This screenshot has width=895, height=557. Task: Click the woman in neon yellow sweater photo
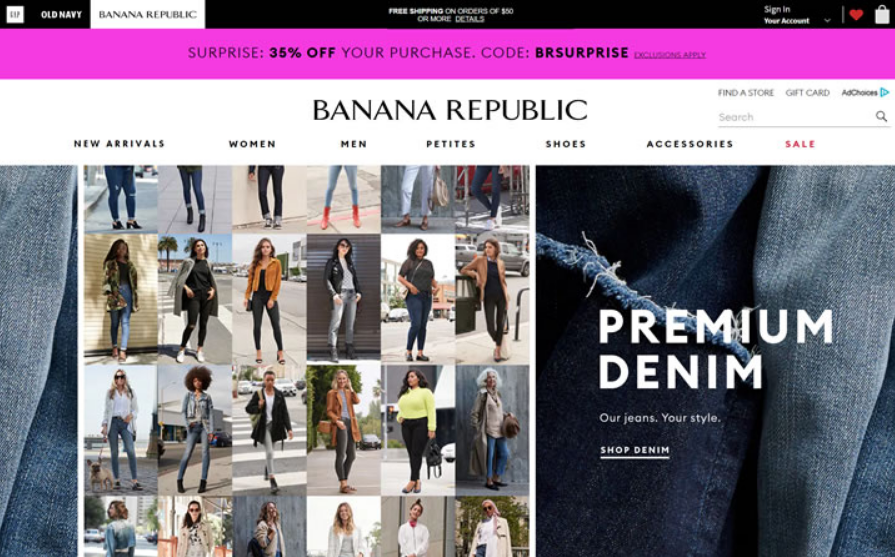click(x=418, y=430)
